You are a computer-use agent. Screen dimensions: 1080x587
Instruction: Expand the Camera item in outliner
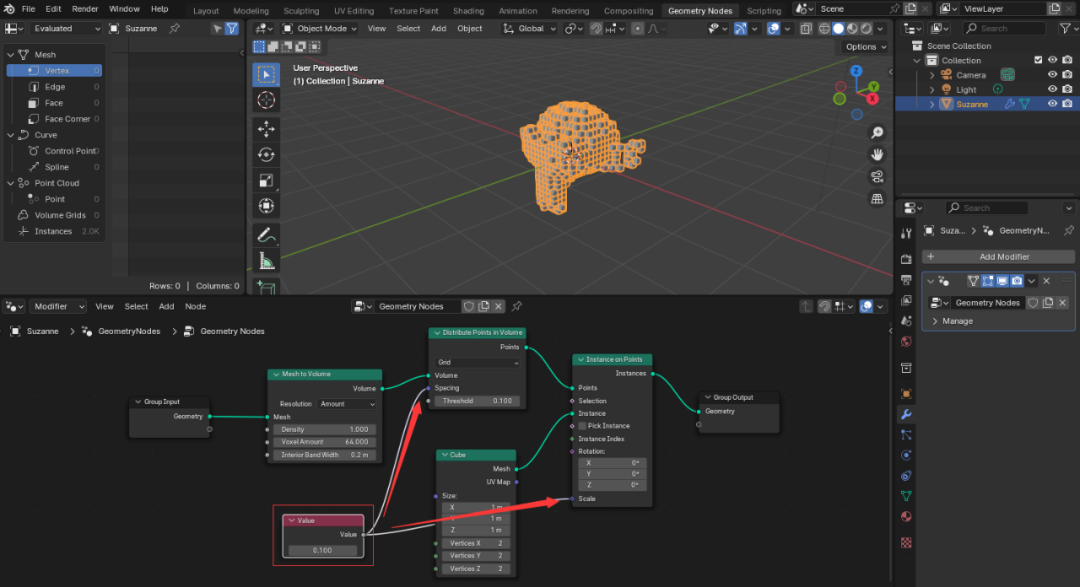pos(933,74)
